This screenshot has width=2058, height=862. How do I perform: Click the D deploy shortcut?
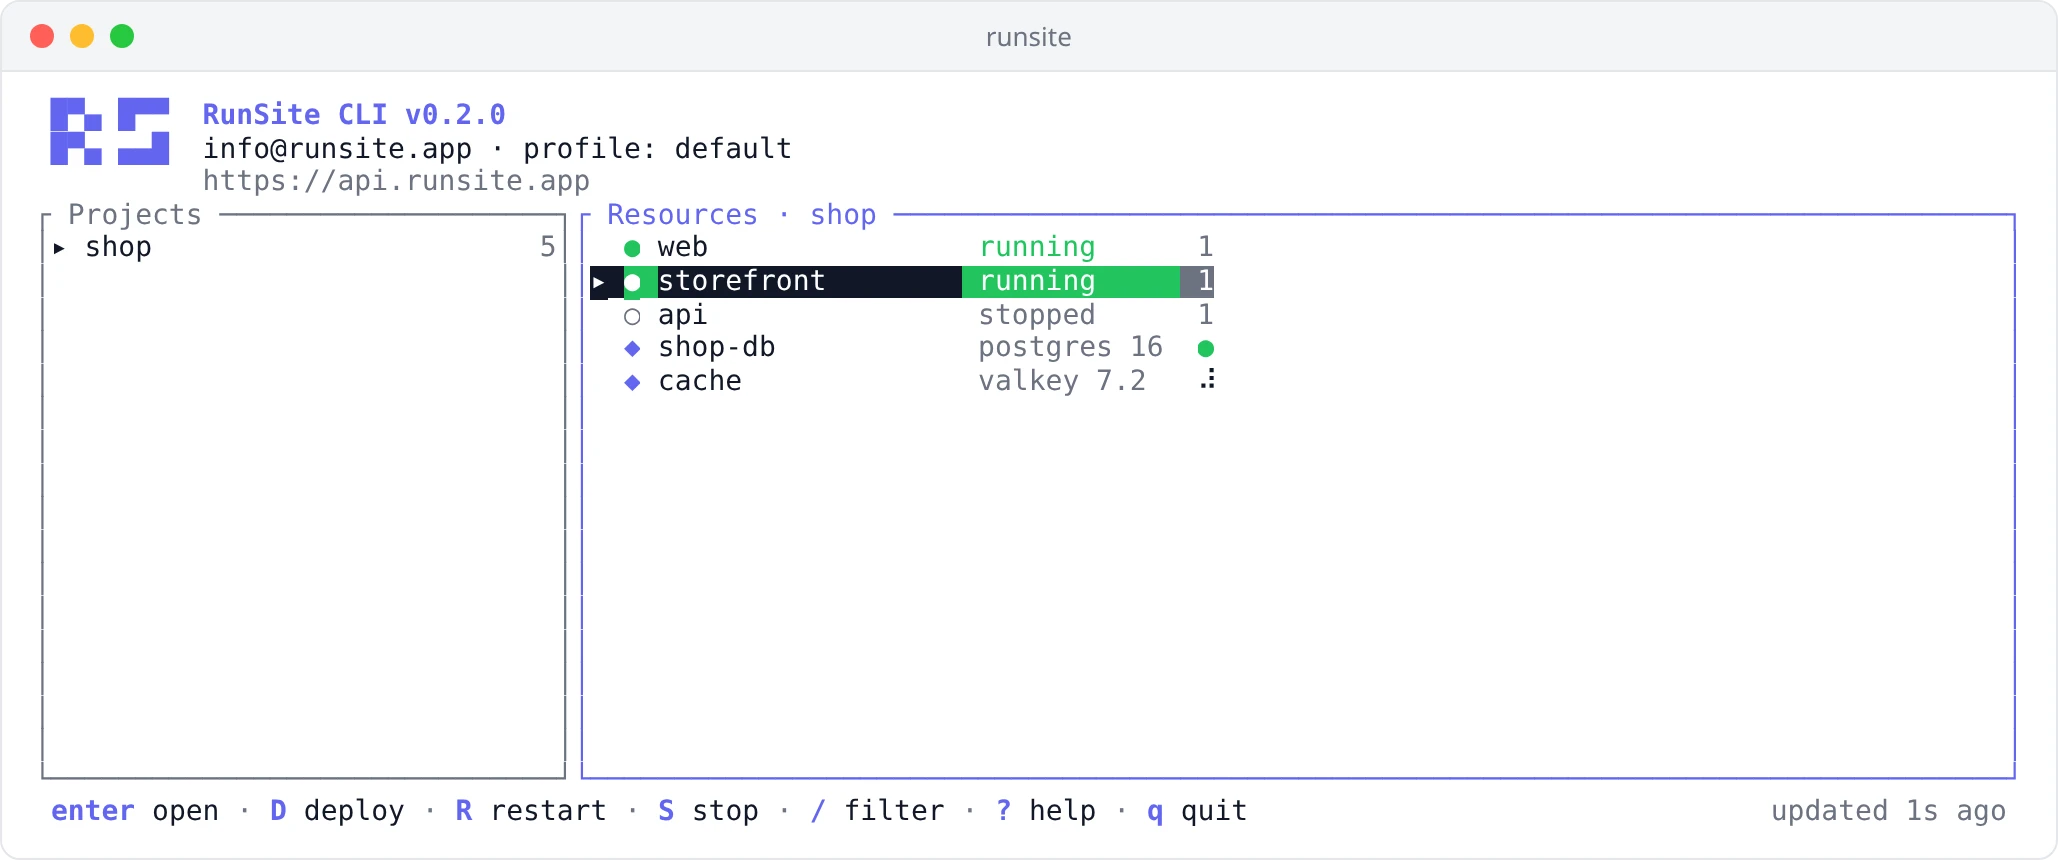(337, 811)
